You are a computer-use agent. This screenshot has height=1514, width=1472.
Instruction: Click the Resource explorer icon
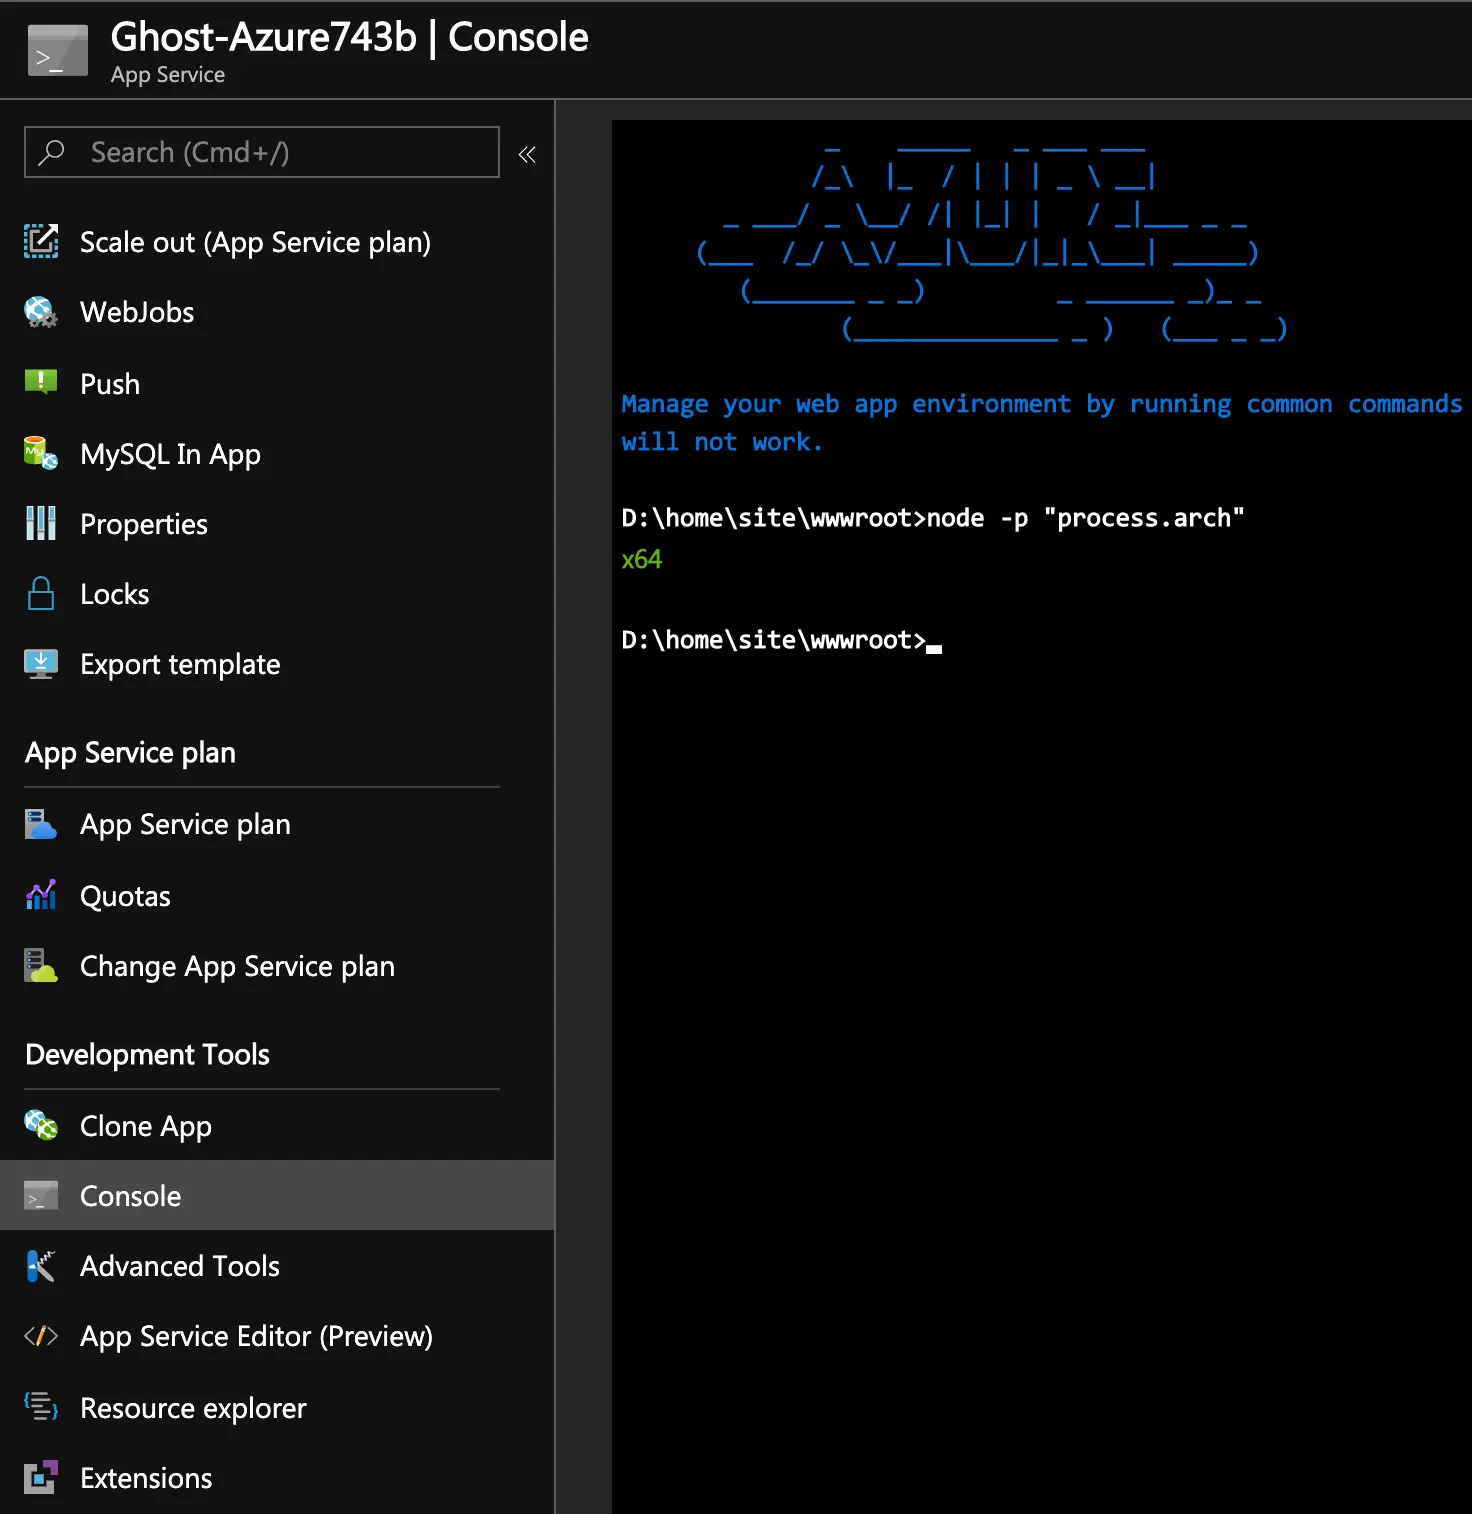41,1406
